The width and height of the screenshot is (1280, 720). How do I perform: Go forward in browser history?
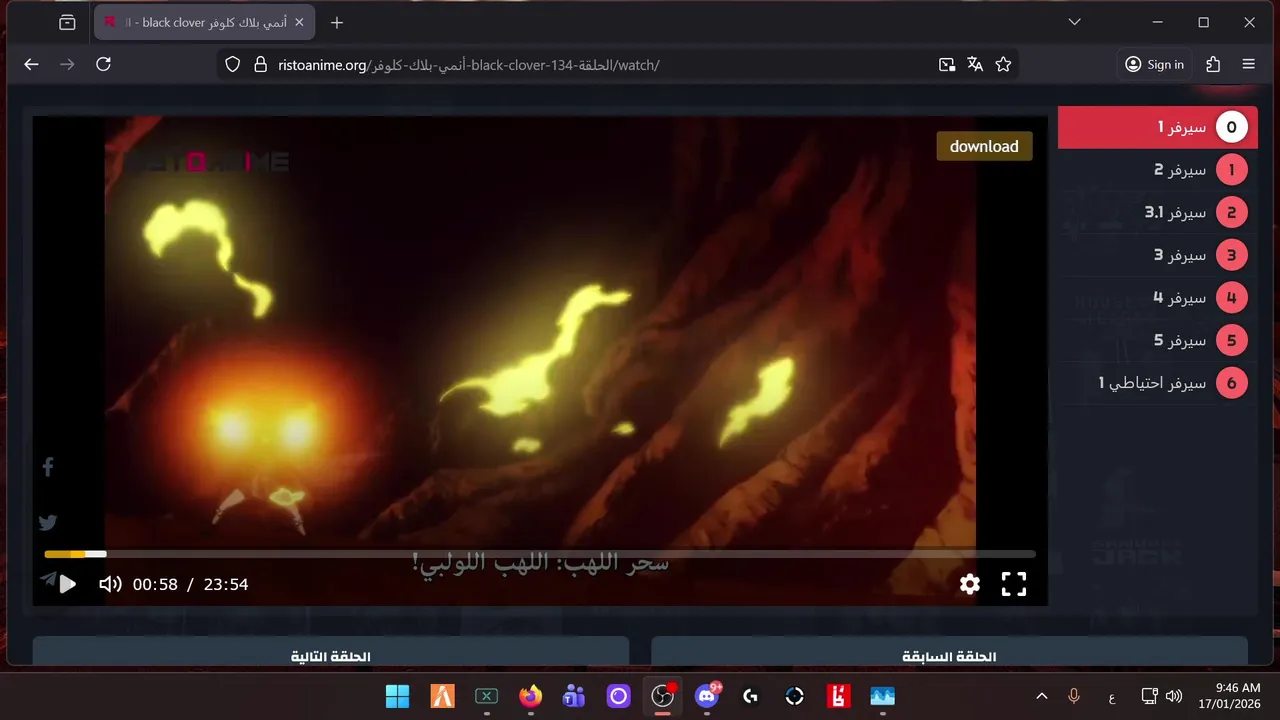67,64
